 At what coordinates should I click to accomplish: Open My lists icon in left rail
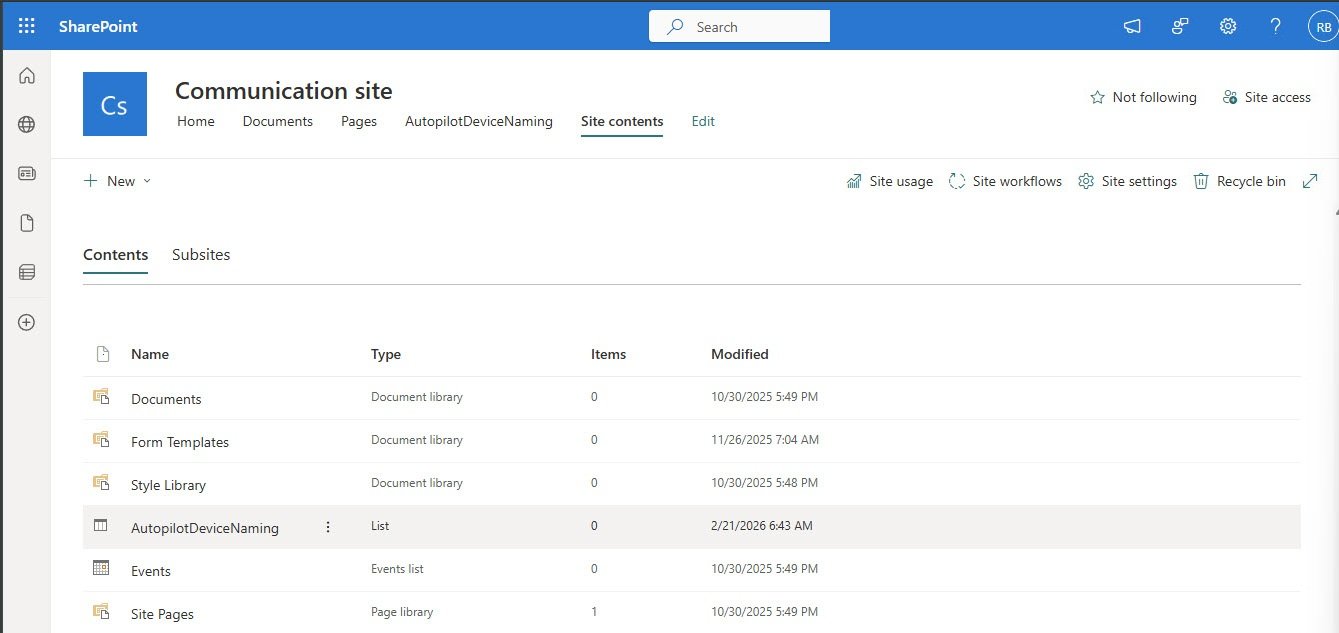(27, 272)
